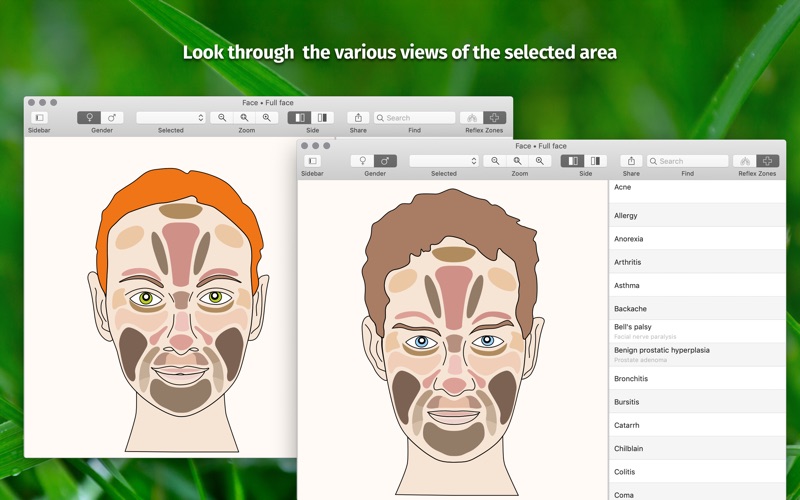Viewport: 800px width, 500px height.
Task: Click the search magnifier in back window Find field
Action: point(381,118)
